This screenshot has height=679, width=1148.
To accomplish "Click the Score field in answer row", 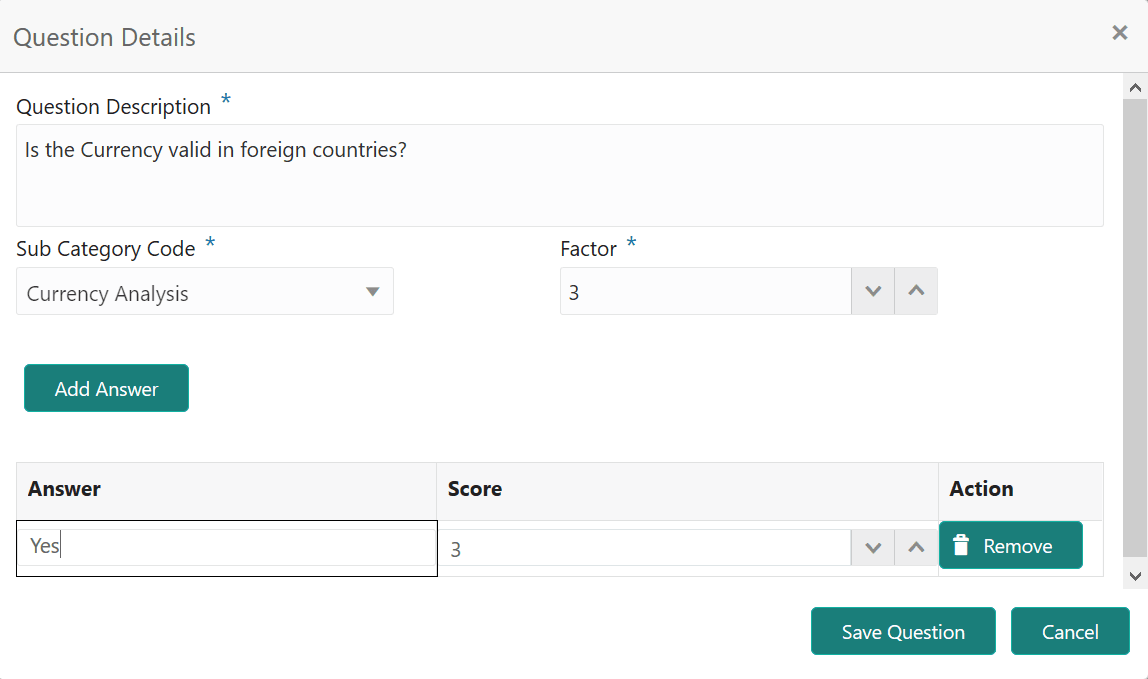I will (x=646, y=548).
